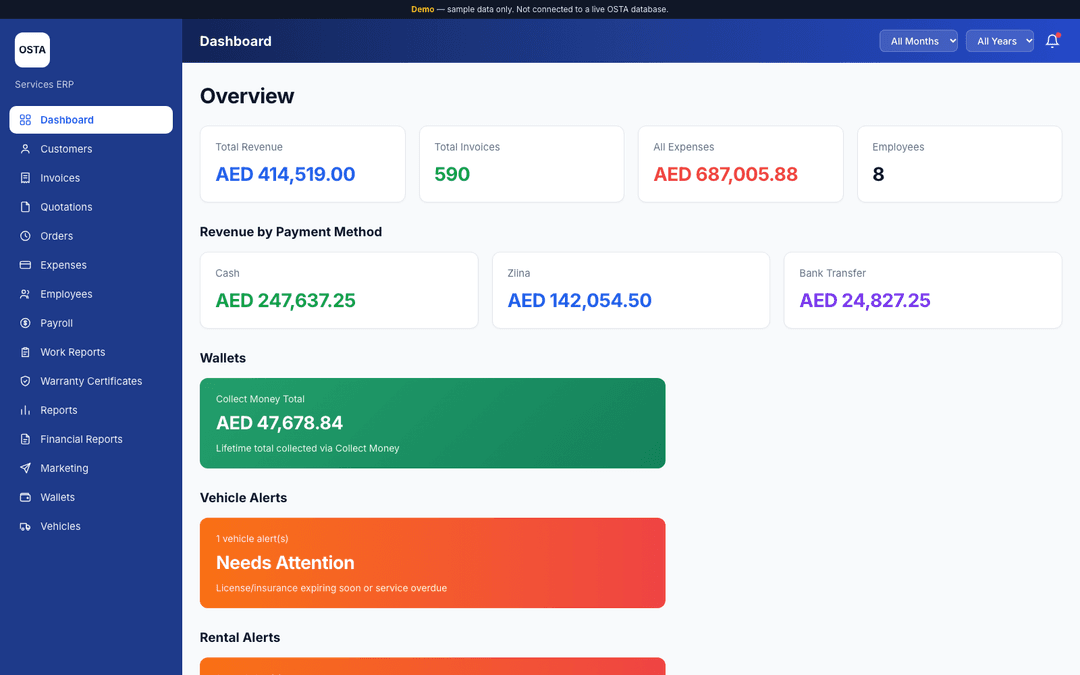Click the Demo sample data banner text
The height and width of the screenshot is (675, 1080).
tap(539, 9)
